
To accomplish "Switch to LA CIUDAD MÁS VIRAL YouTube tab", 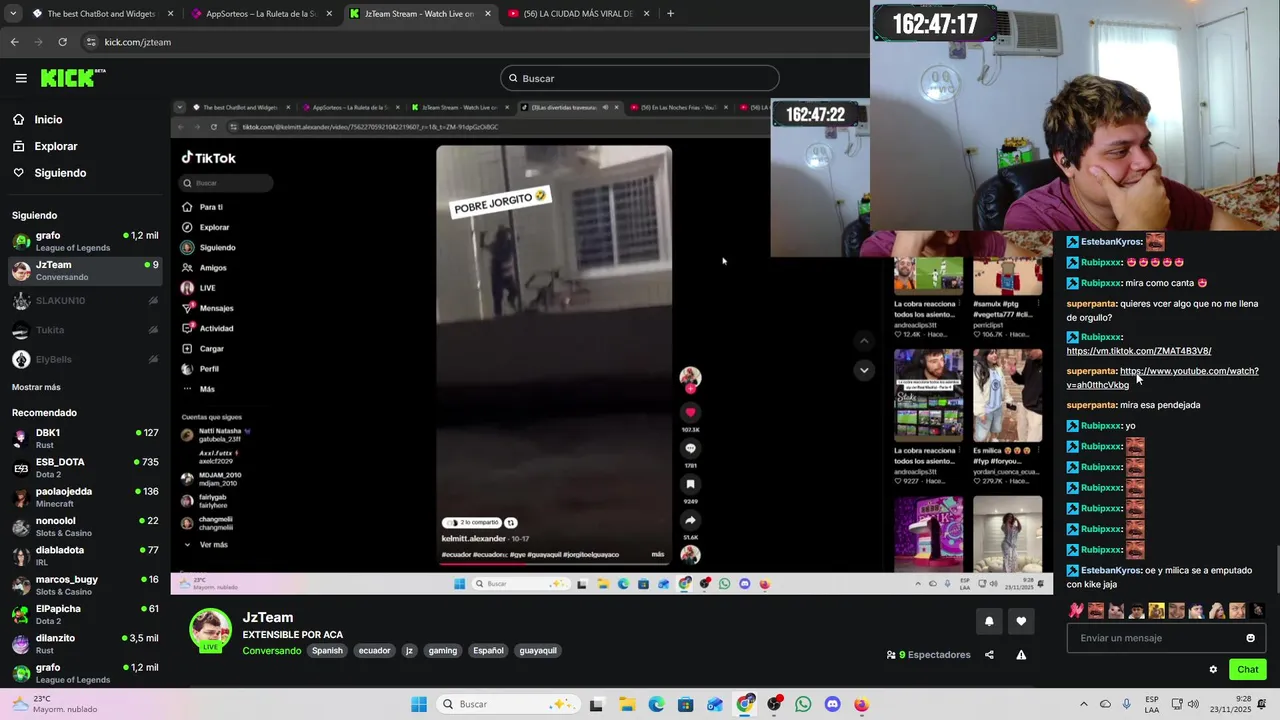I will click(x=578, y=14).
